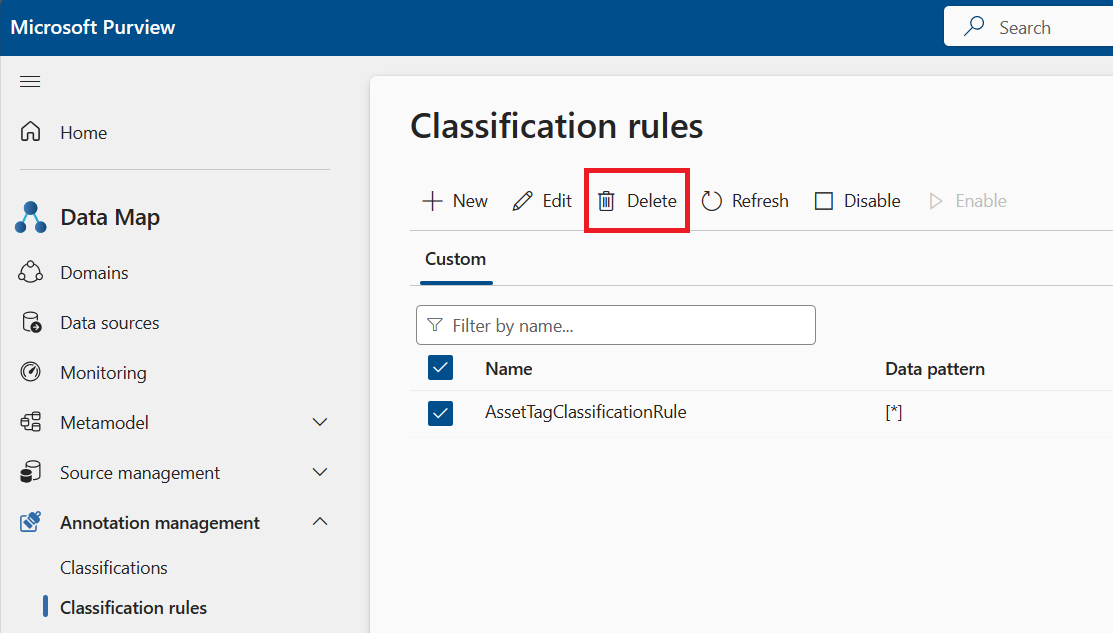Expand the Metamodel section
Image resolution: width=1113 pixels, height=633 pixels.
[319, 422]
